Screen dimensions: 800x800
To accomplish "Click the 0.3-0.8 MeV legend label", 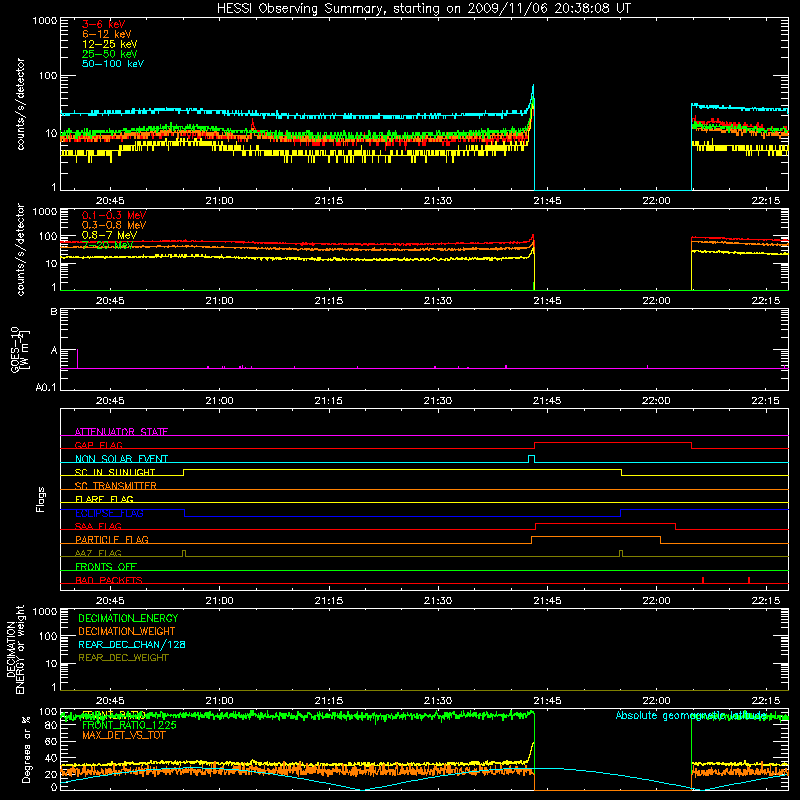I will (114, 225).
